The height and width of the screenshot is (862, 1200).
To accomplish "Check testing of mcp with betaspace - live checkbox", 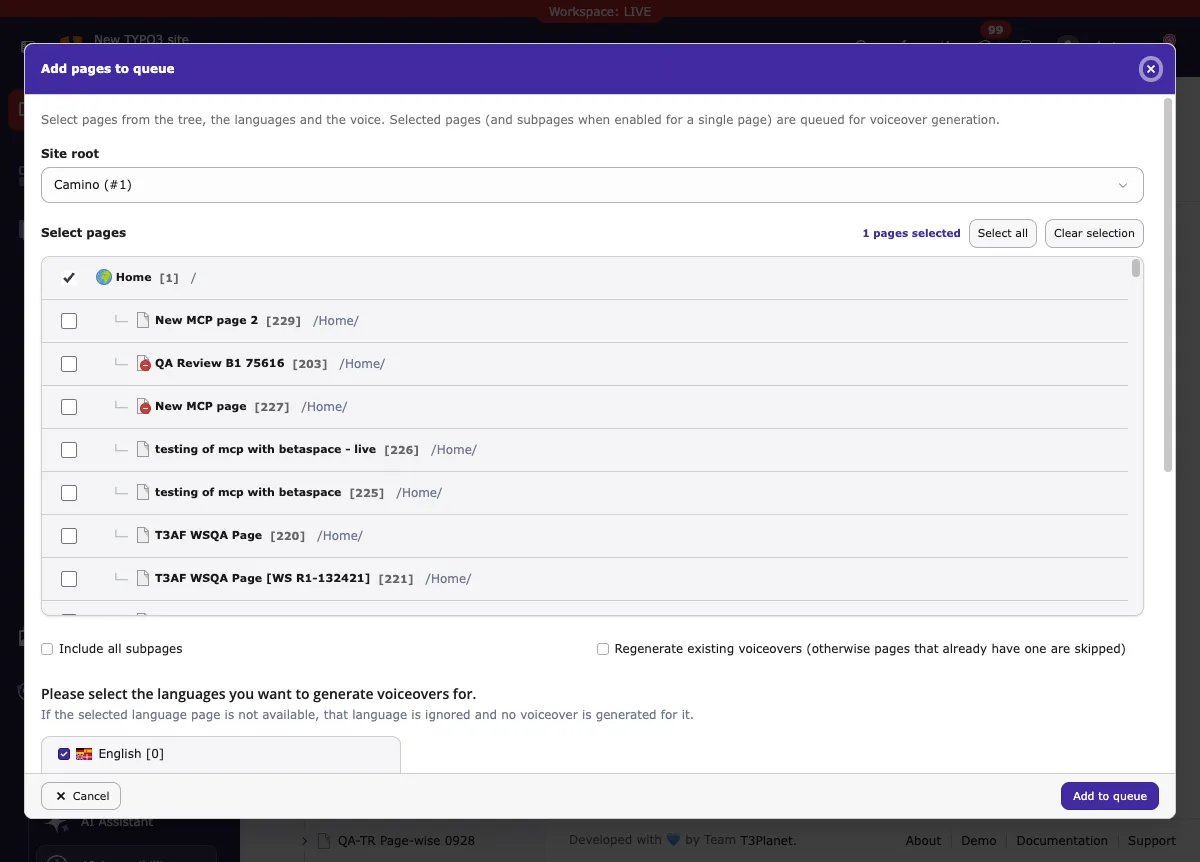I will [x=69, y=450].
